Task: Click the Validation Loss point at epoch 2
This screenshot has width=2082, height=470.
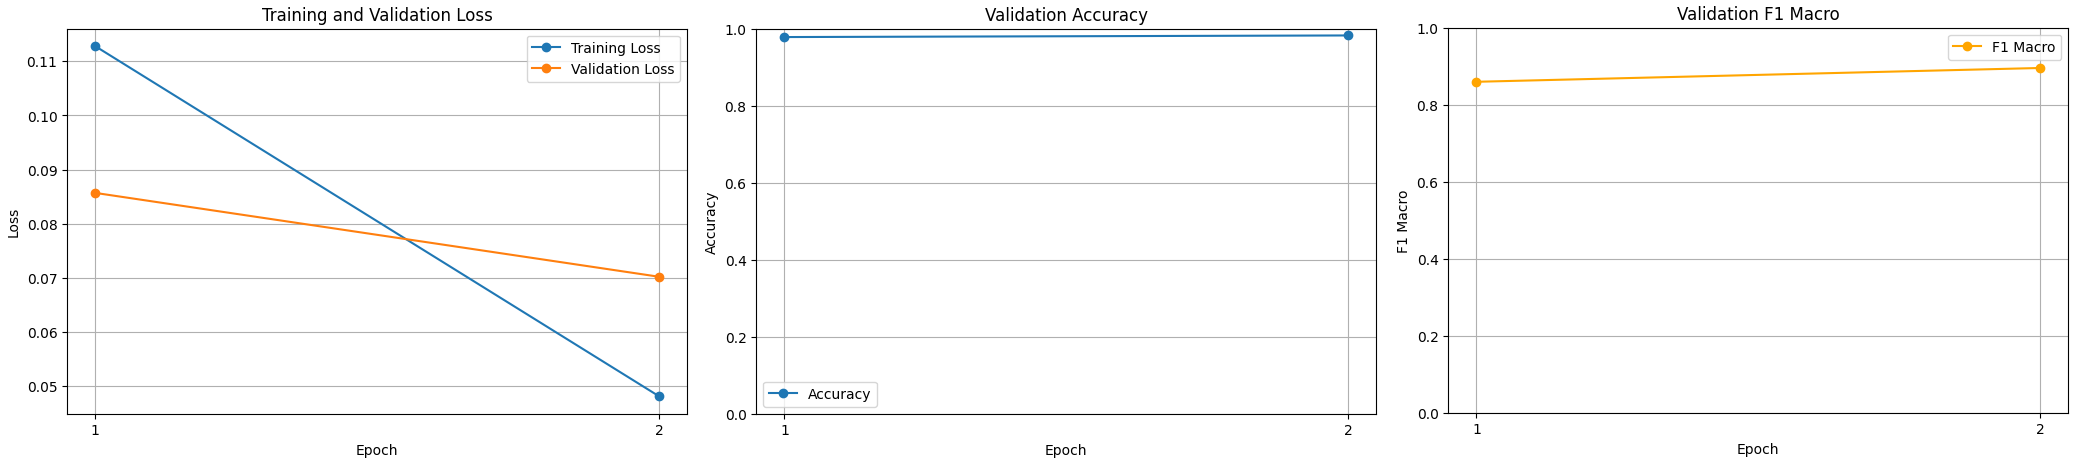Action: coord(659,277)
